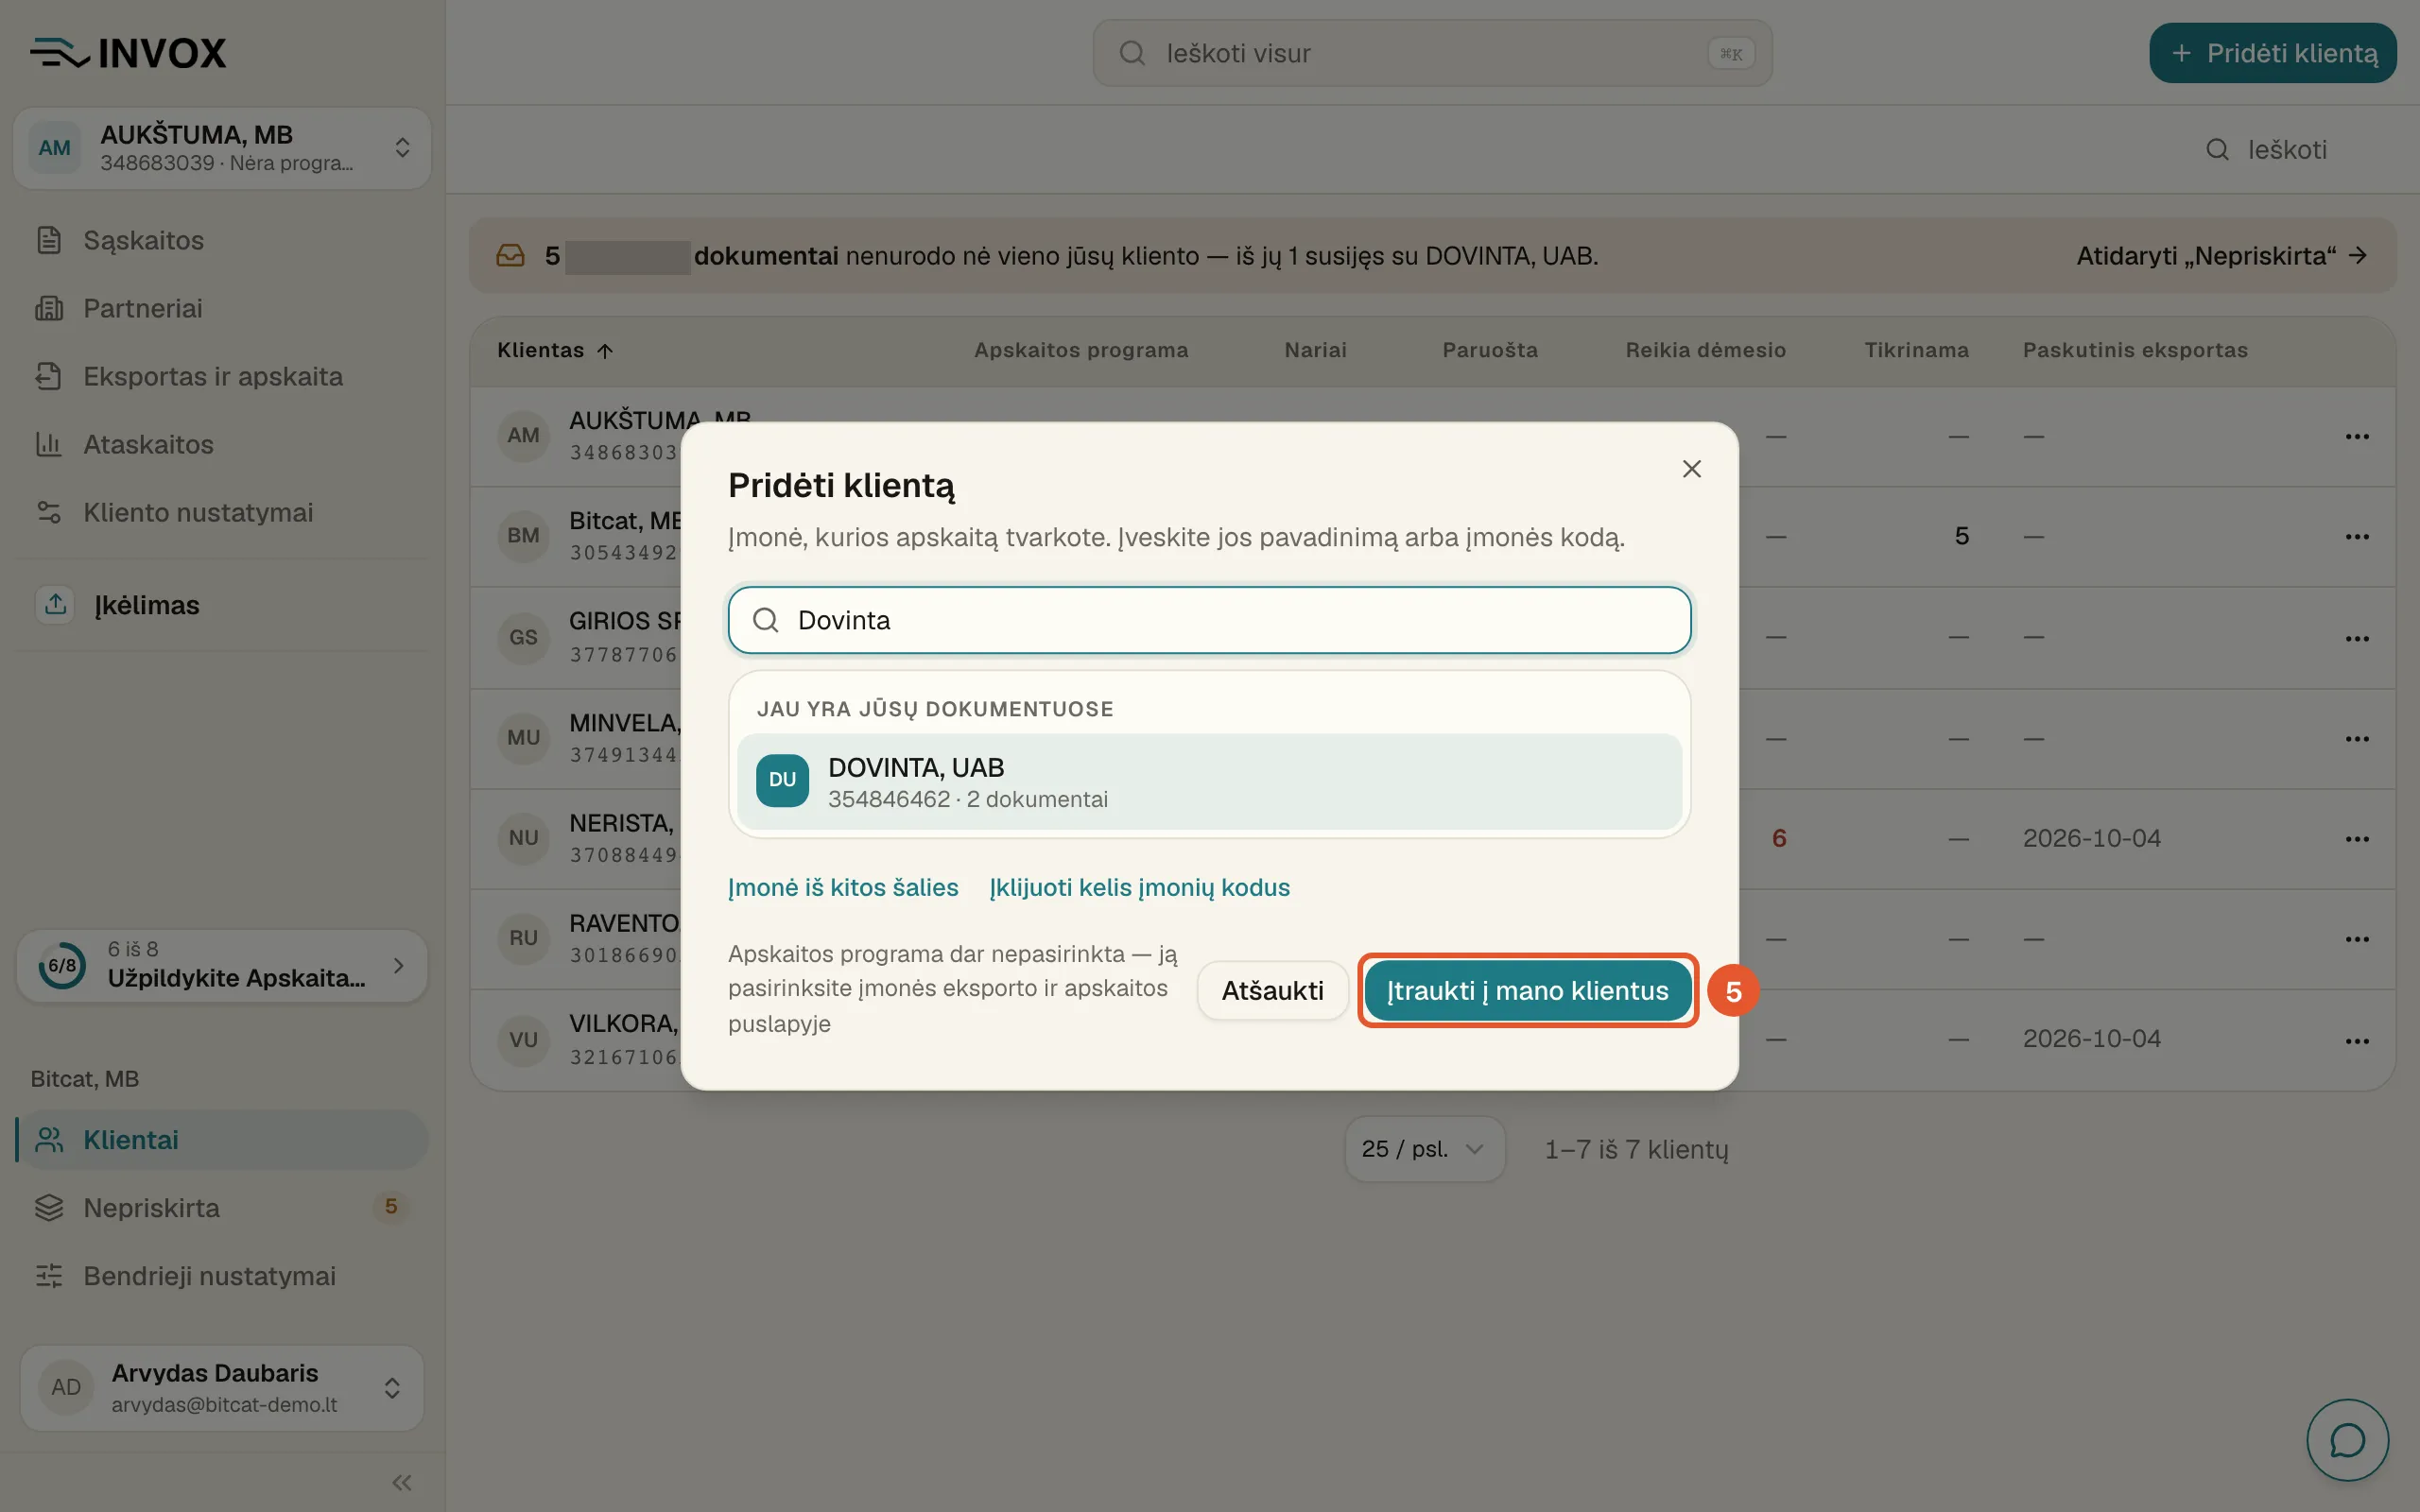This screenshot has width=2420, height=1512.
Task: Open Įkėlimas upload page
Action: point(222,605)
